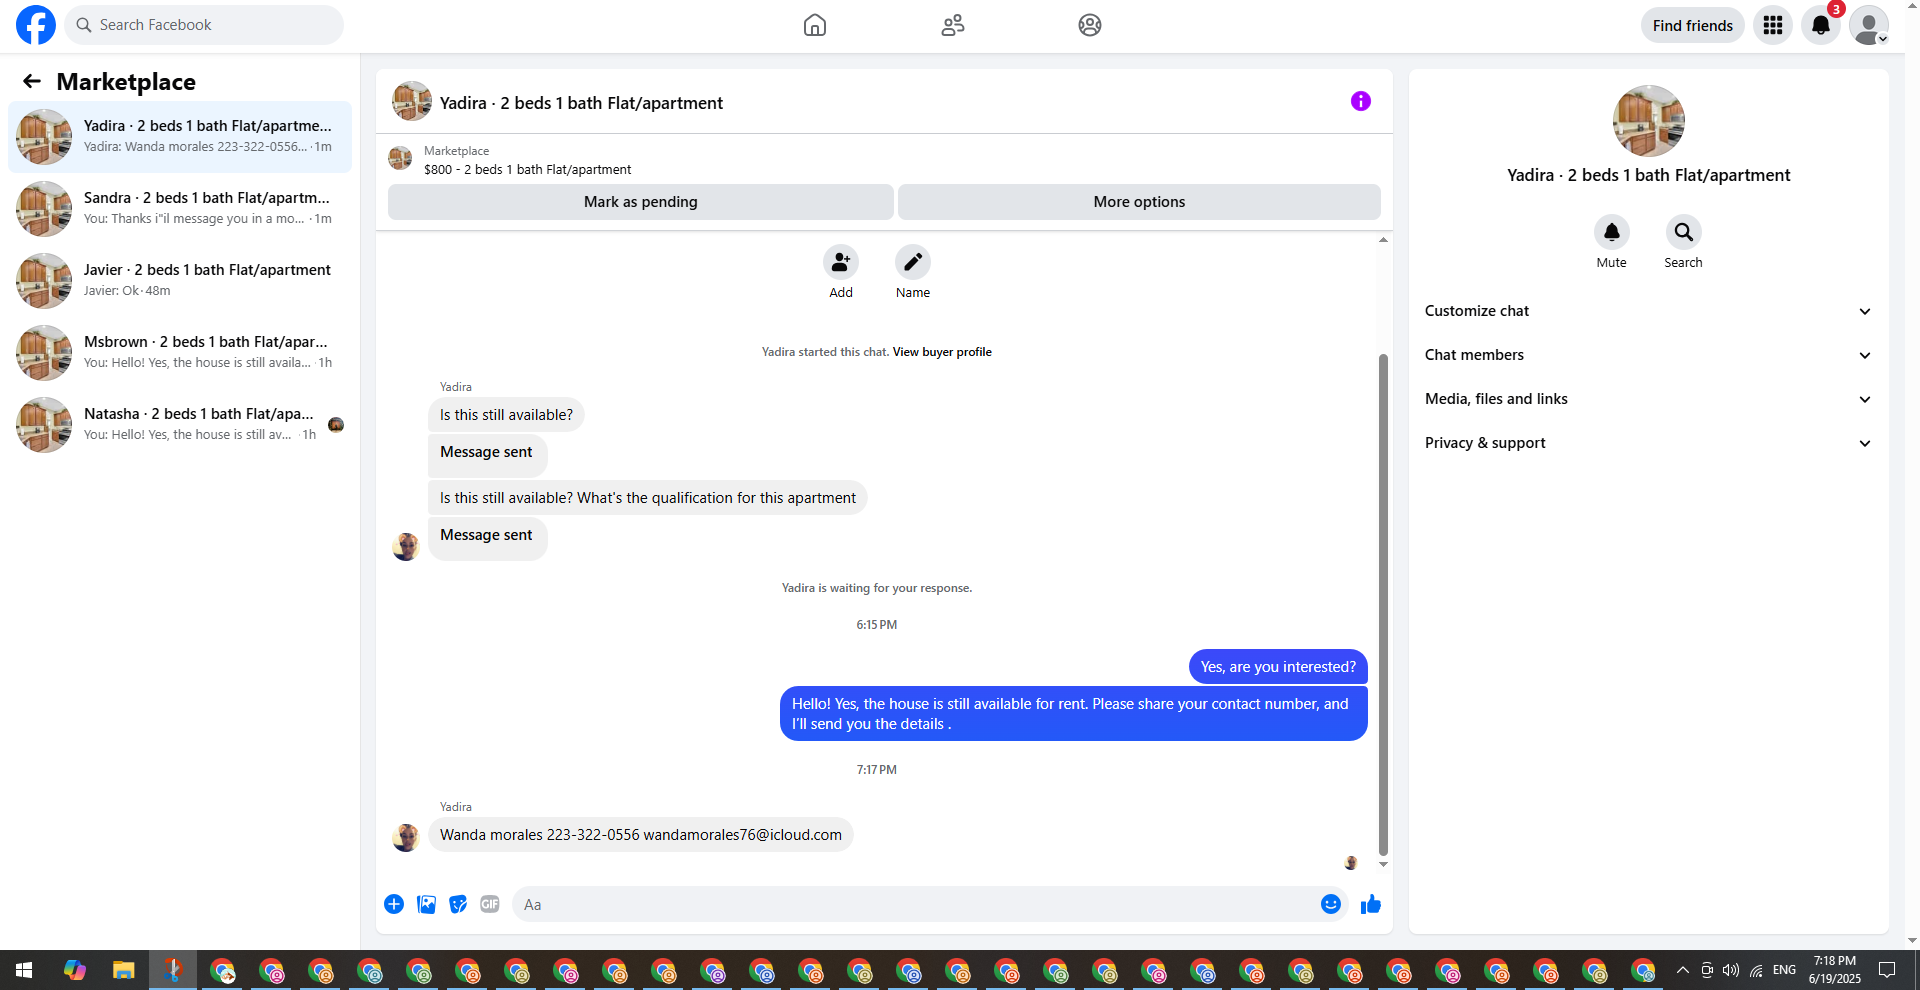
Task: Click the 'Hello! Yes, the house' message
Action: 1073,714
